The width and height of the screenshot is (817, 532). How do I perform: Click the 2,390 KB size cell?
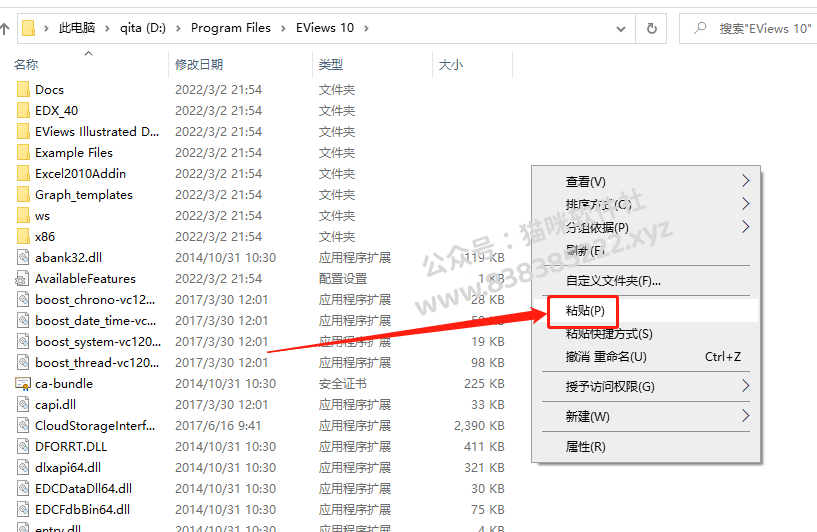click(x=479, y=426)
